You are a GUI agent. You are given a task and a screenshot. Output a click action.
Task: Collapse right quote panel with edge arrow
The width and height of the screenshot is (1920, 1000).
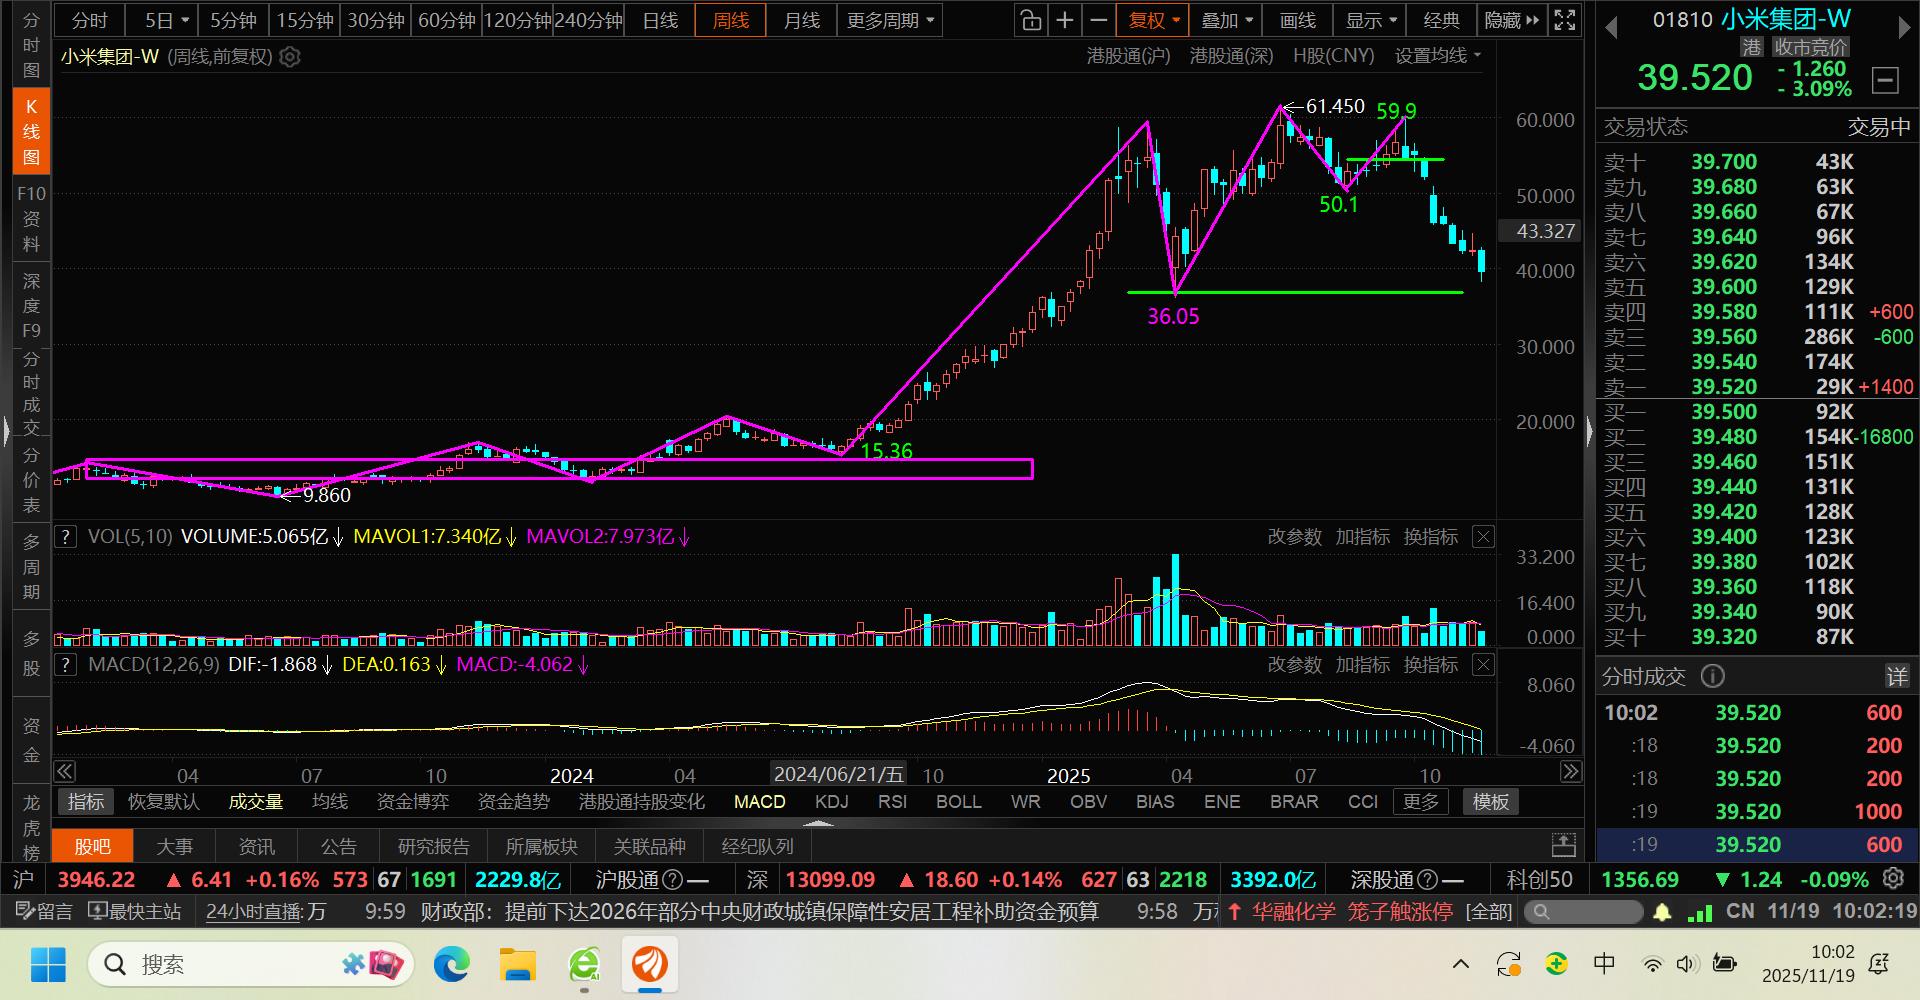point(1589,432)
